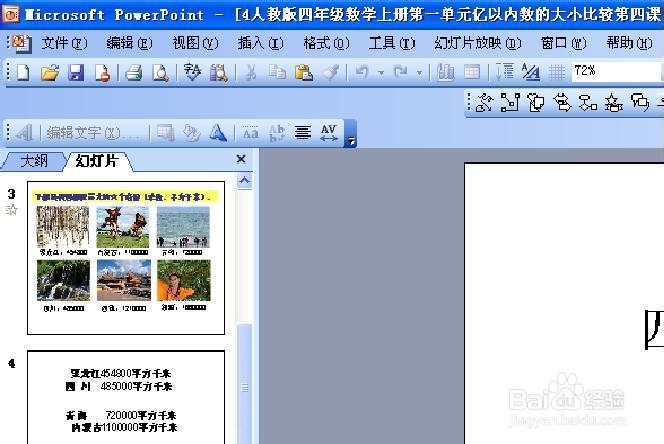Switch to the 幻灯片 slides tab

(97, 161)
